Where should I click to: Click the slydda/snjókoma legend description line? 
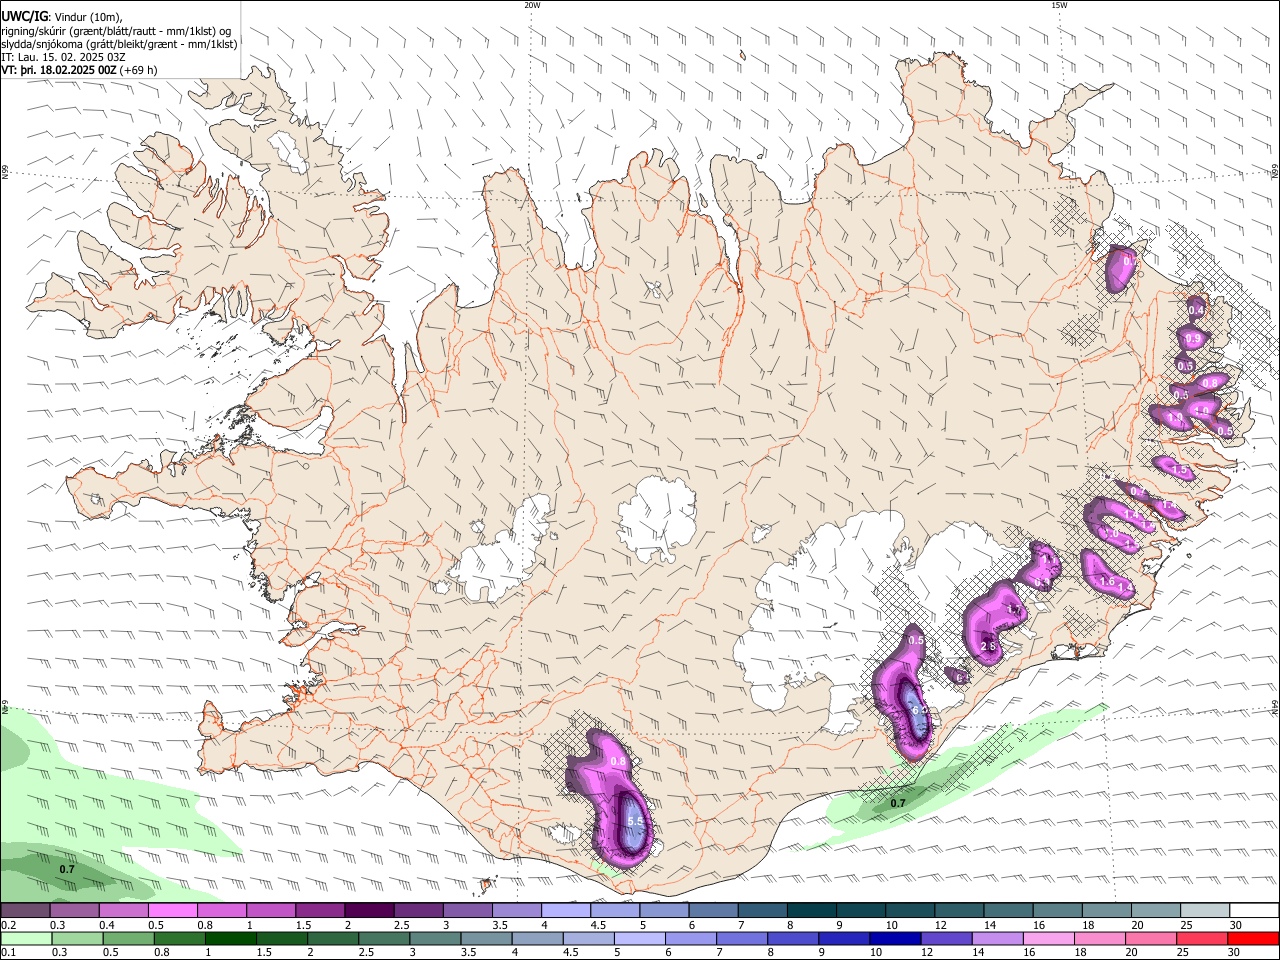pos(119,44)
